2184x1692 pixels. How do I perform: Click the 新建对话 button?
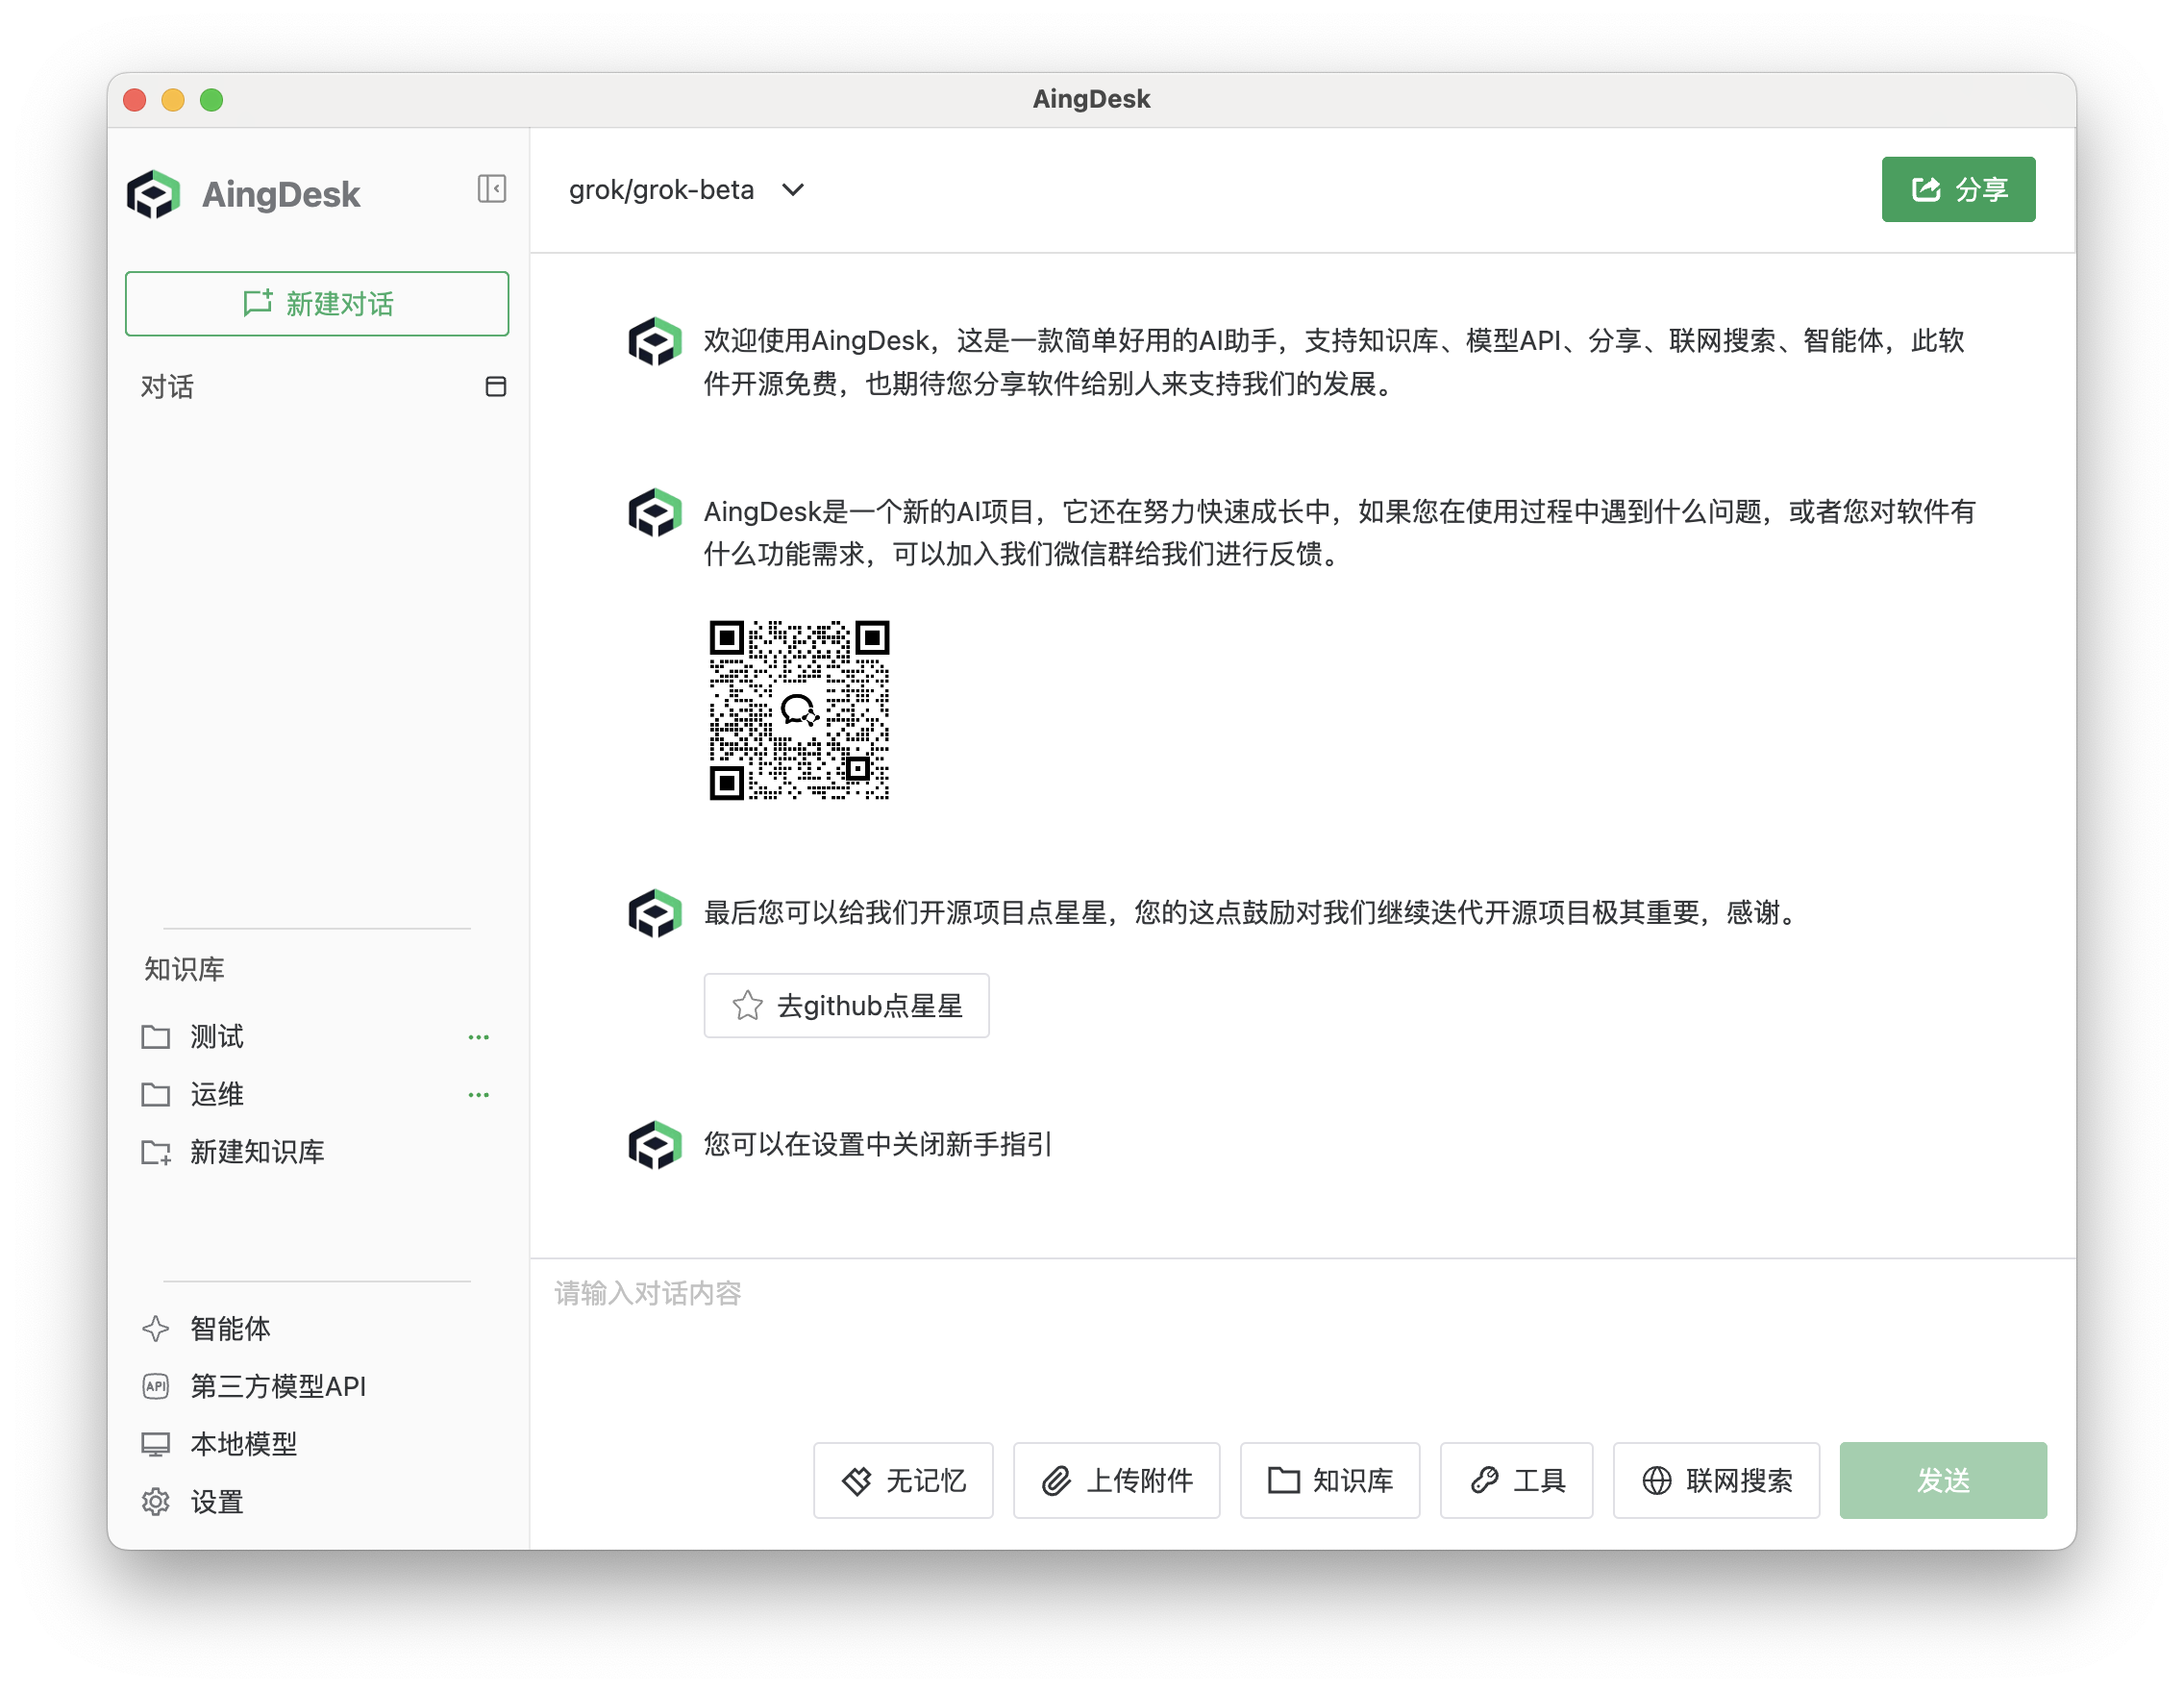point(316,303)
